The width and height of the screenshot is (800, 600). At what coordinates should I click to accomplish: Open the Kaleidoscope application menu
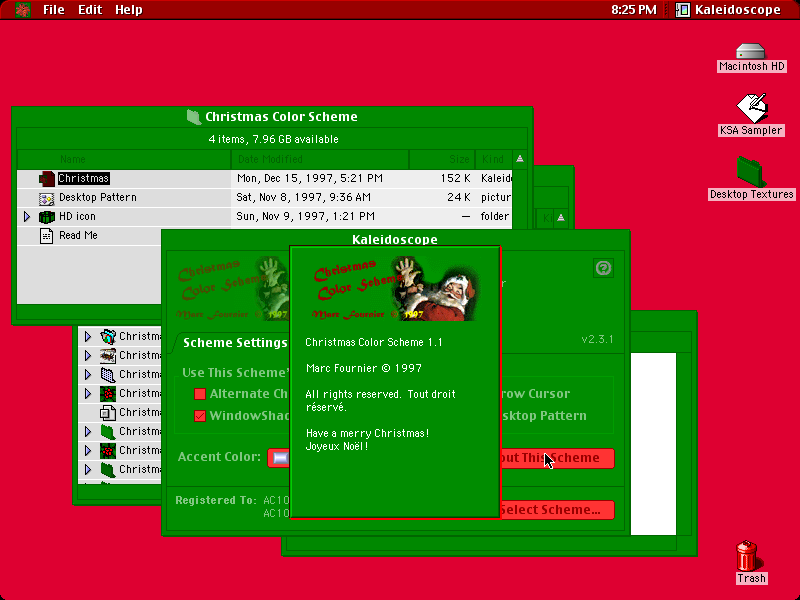730,10
